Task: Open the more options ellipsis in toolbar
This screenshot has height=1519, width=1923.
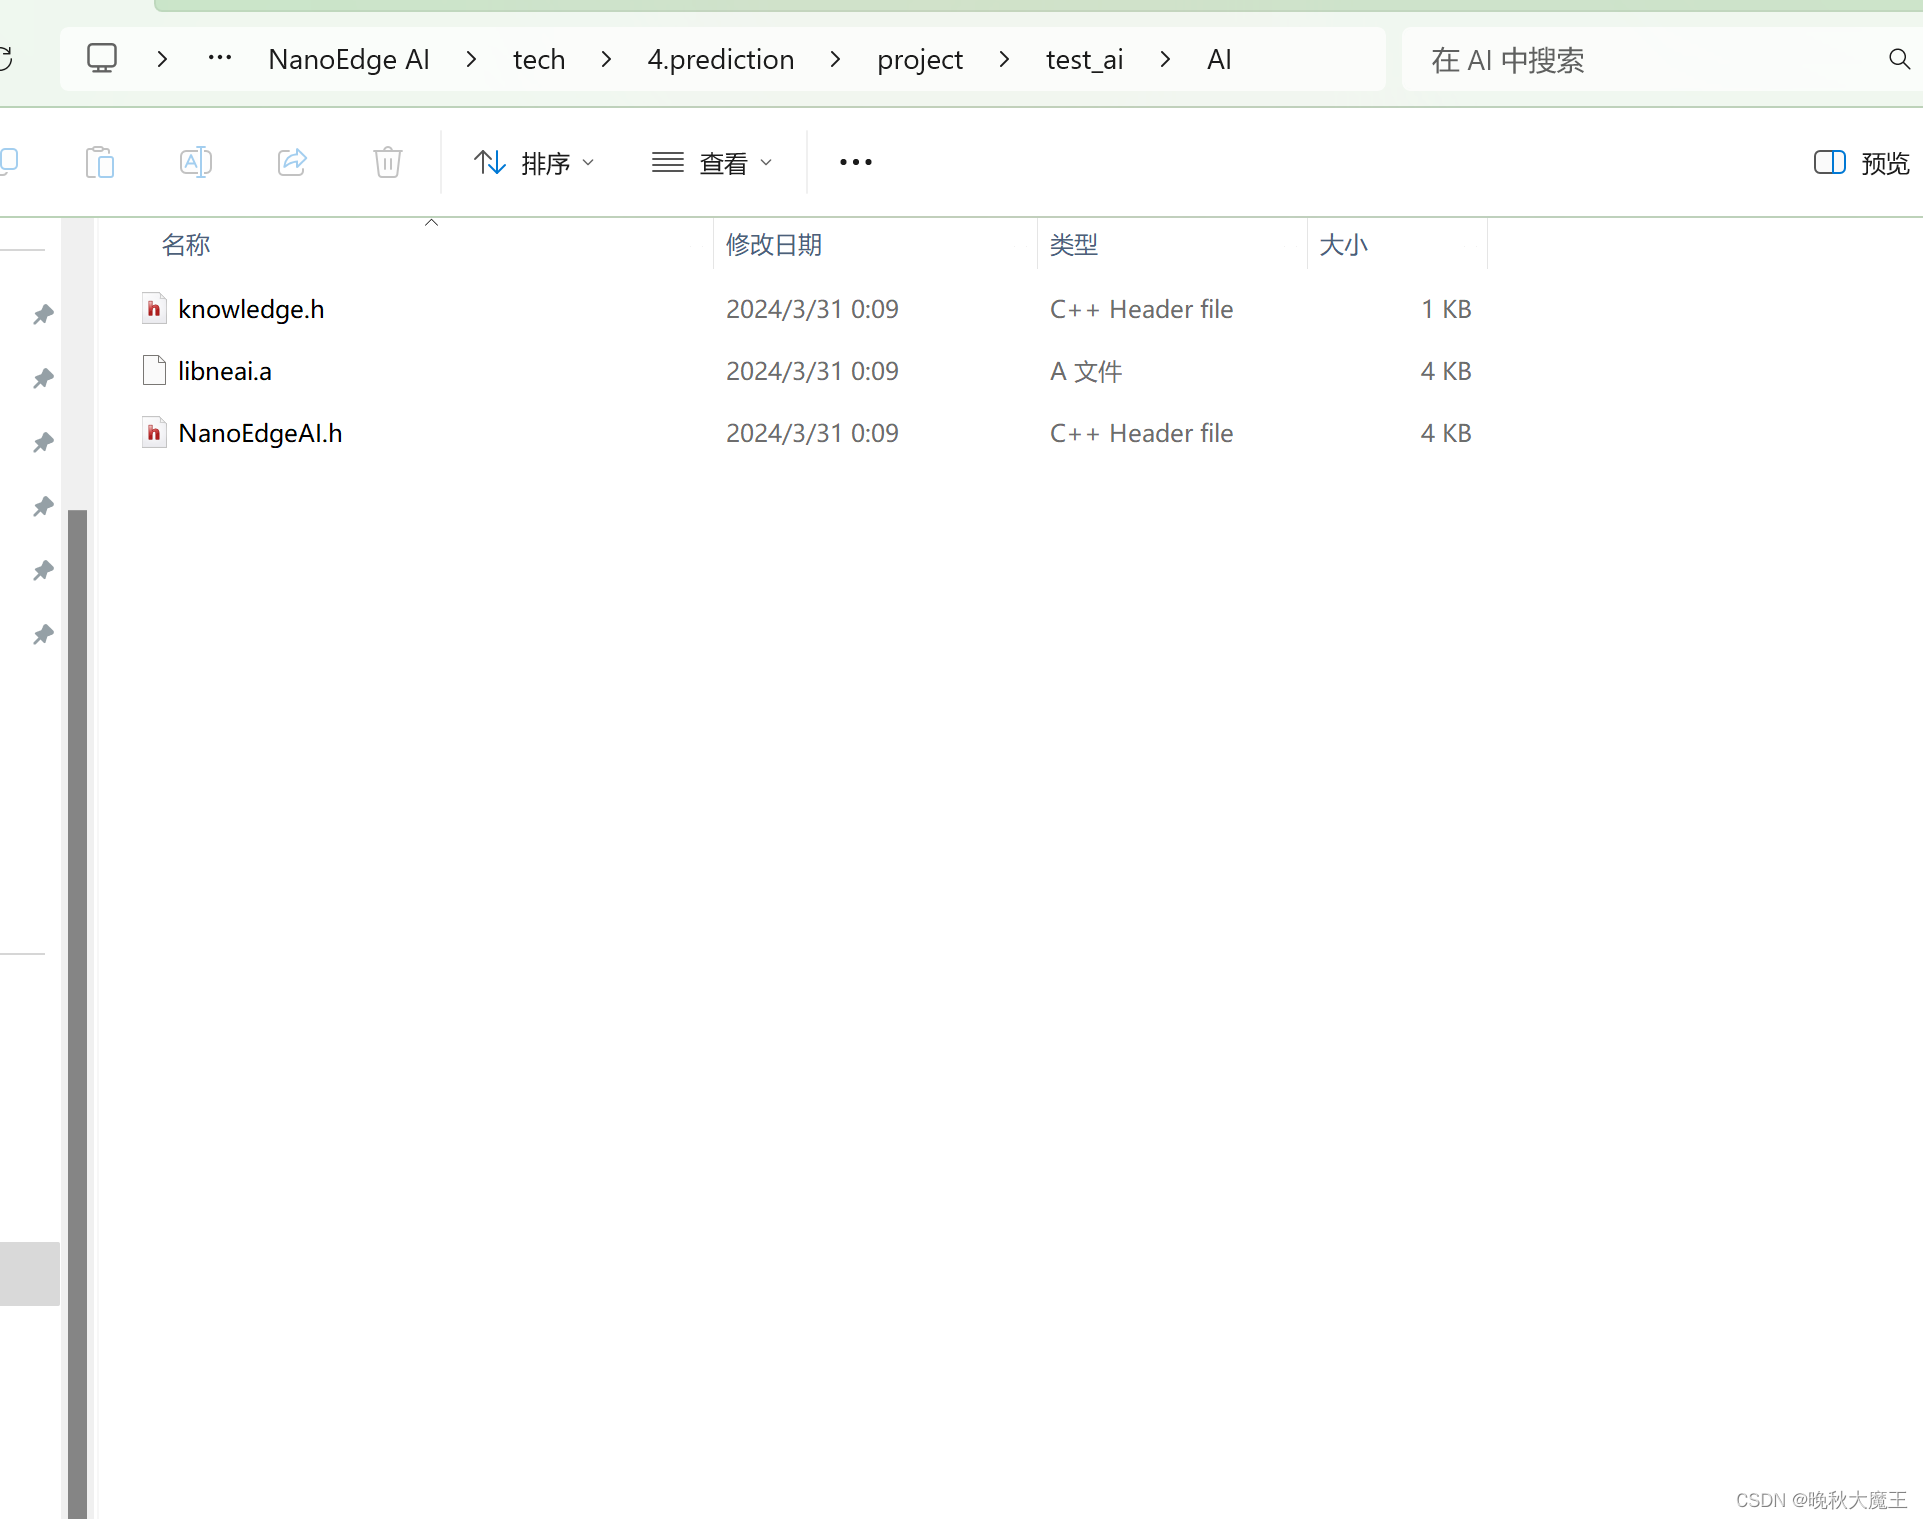Action: pyautogui.click(x=855, y=162)
